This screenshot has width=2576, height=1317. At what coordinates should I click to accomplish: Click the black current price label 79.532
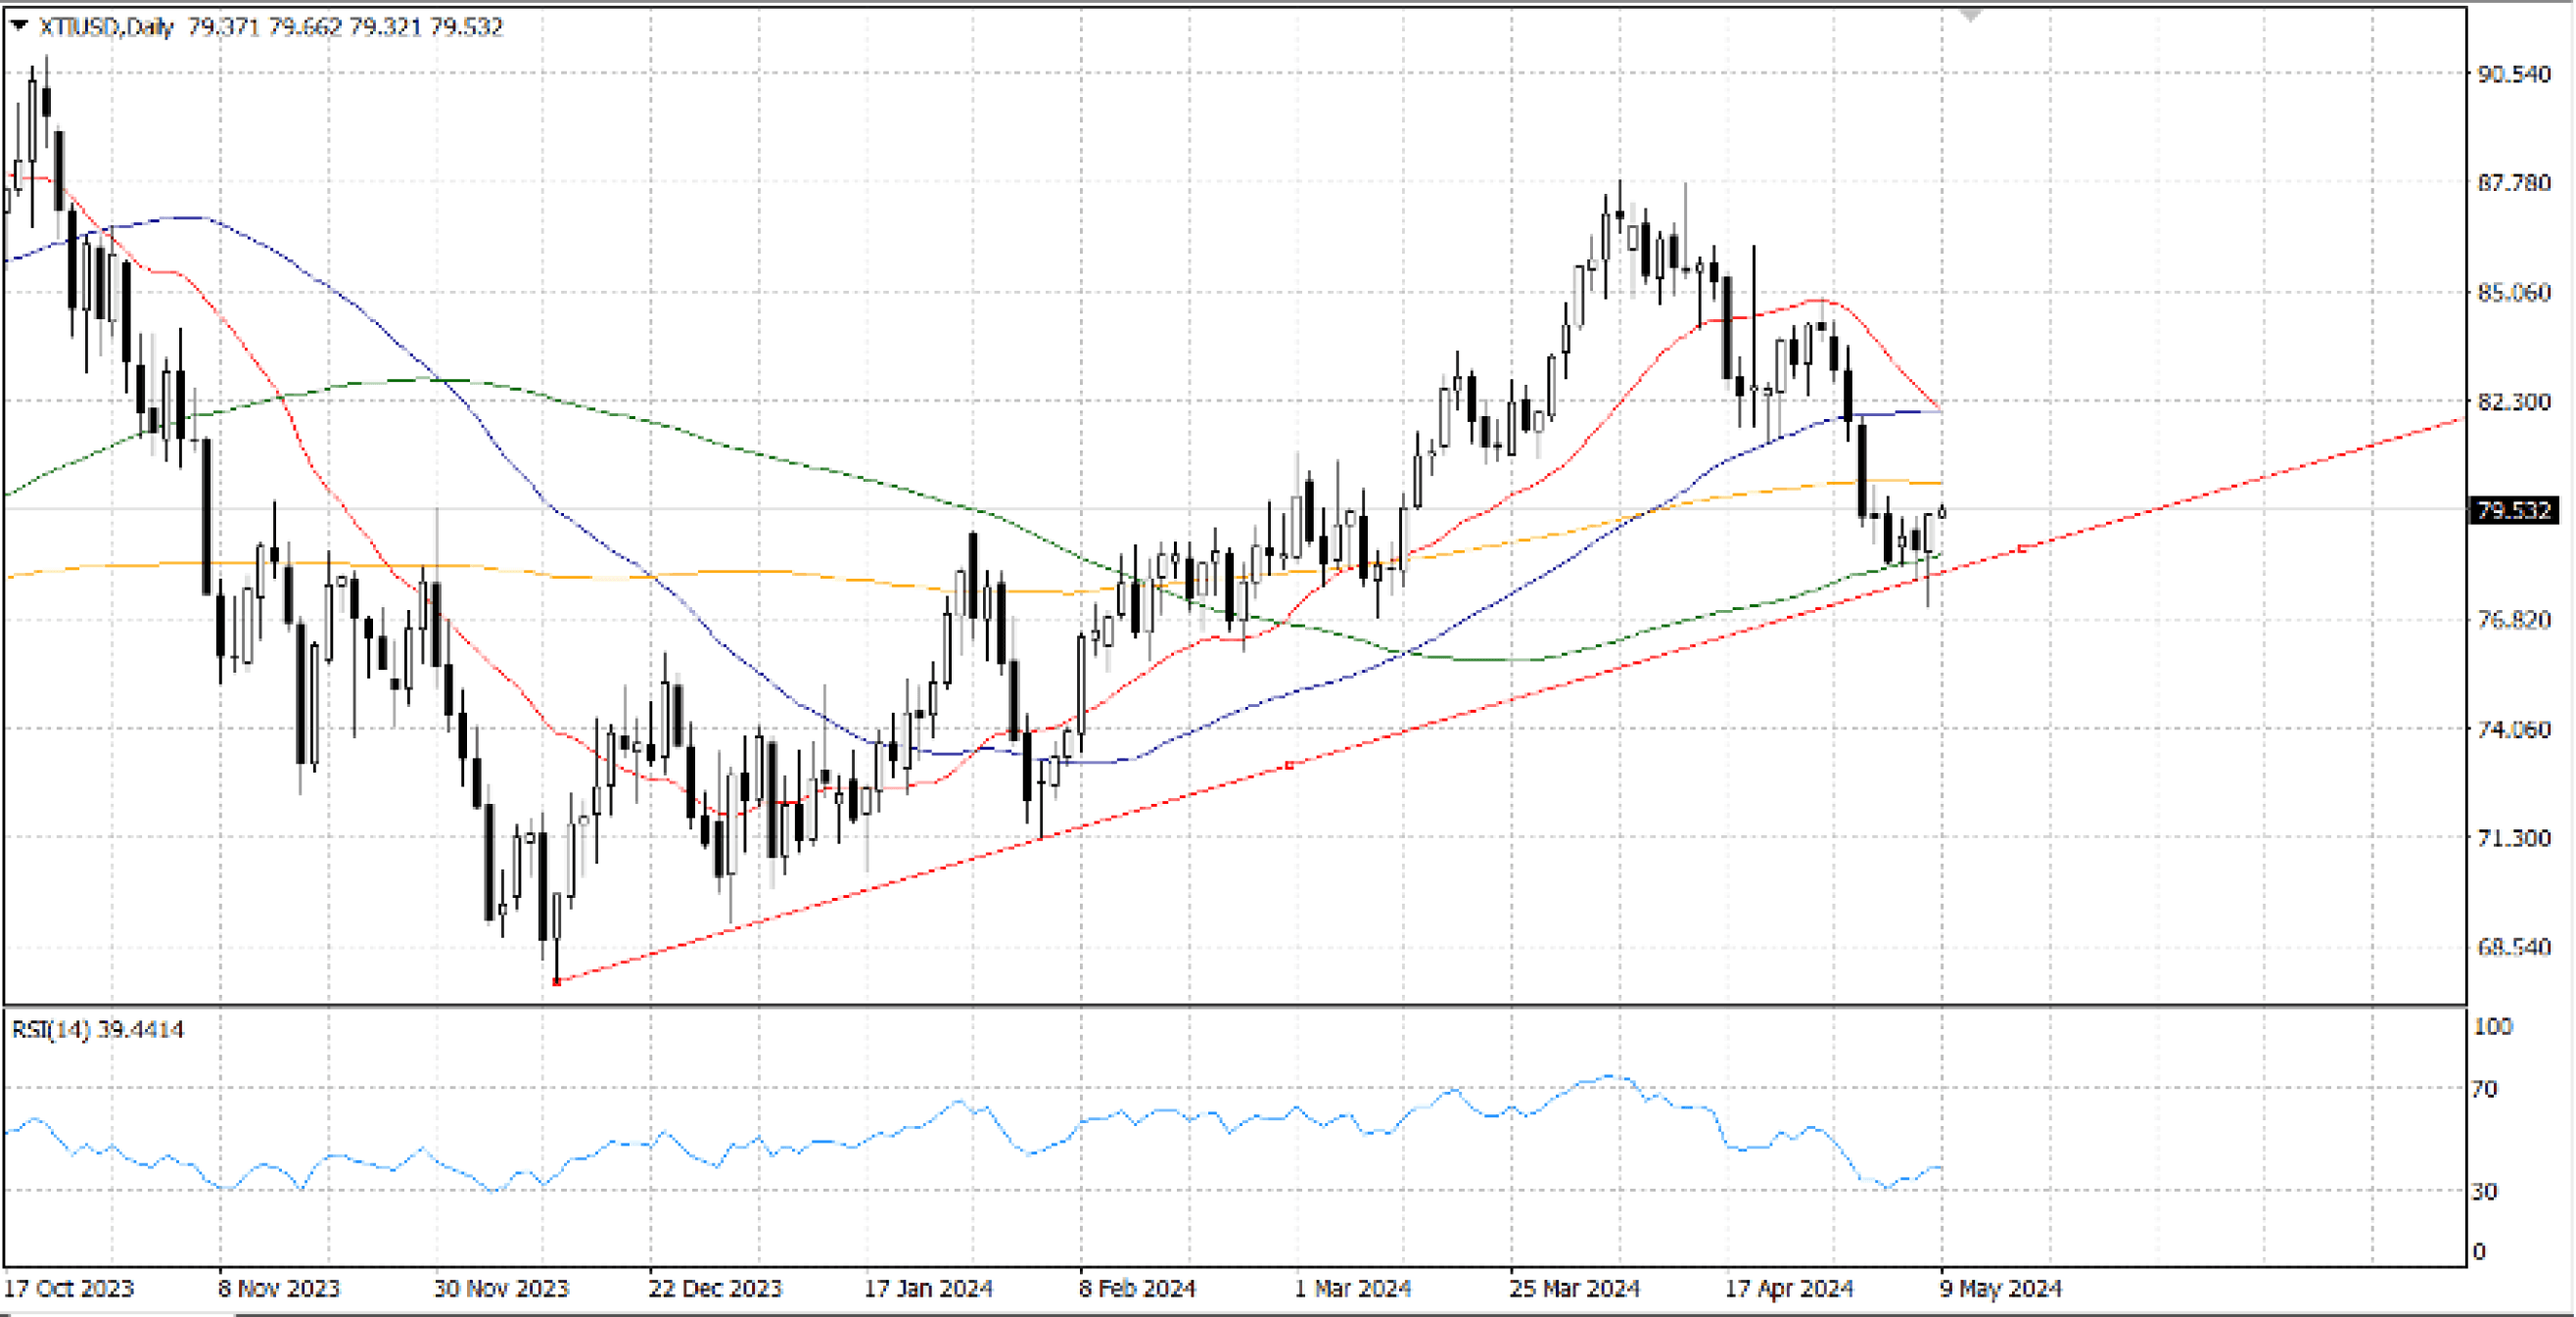tap(2515, 511)
